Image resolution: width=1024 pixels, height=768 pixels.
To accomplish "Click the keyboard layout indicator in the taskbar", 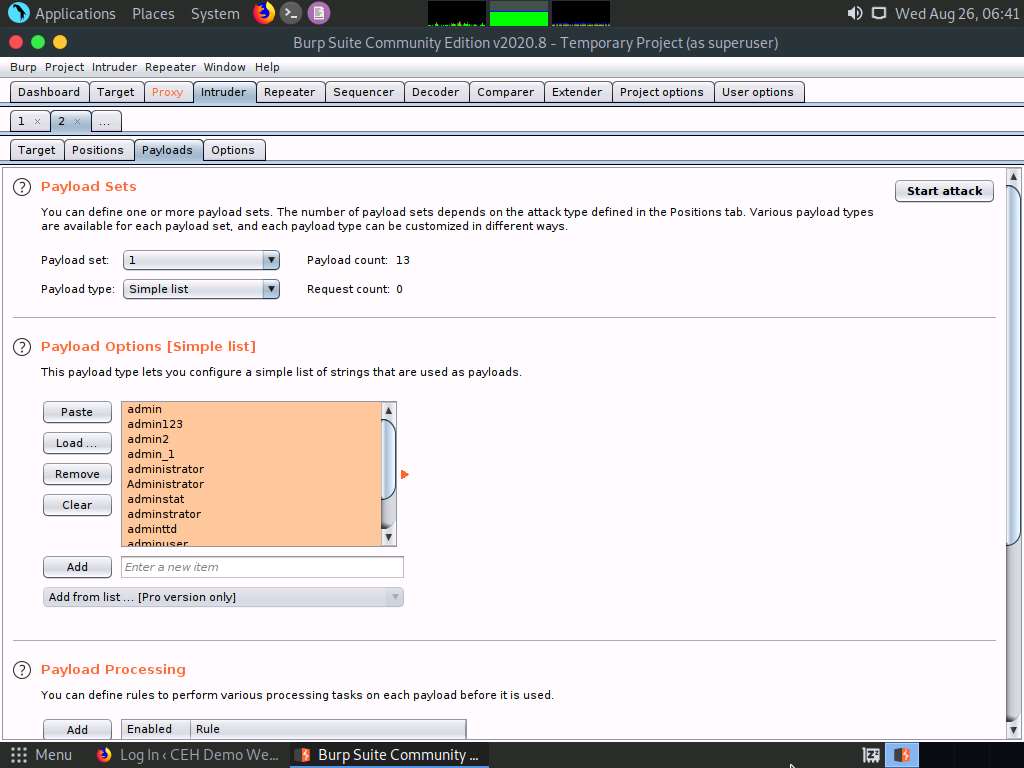I will tap(869, 755).
